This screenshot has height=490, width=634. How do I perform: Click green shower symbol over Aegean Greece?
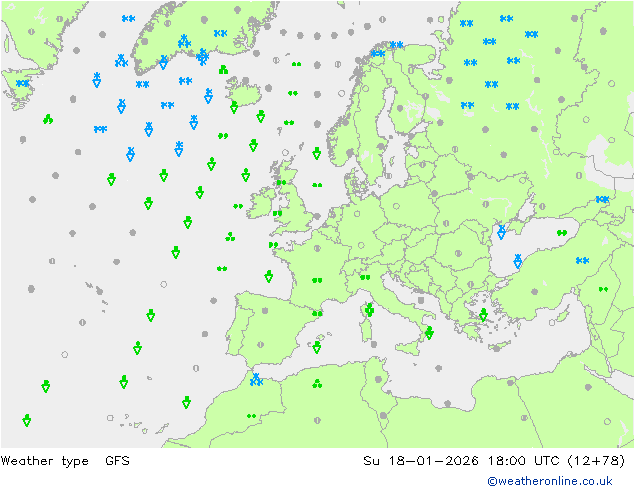pos(483,315)
